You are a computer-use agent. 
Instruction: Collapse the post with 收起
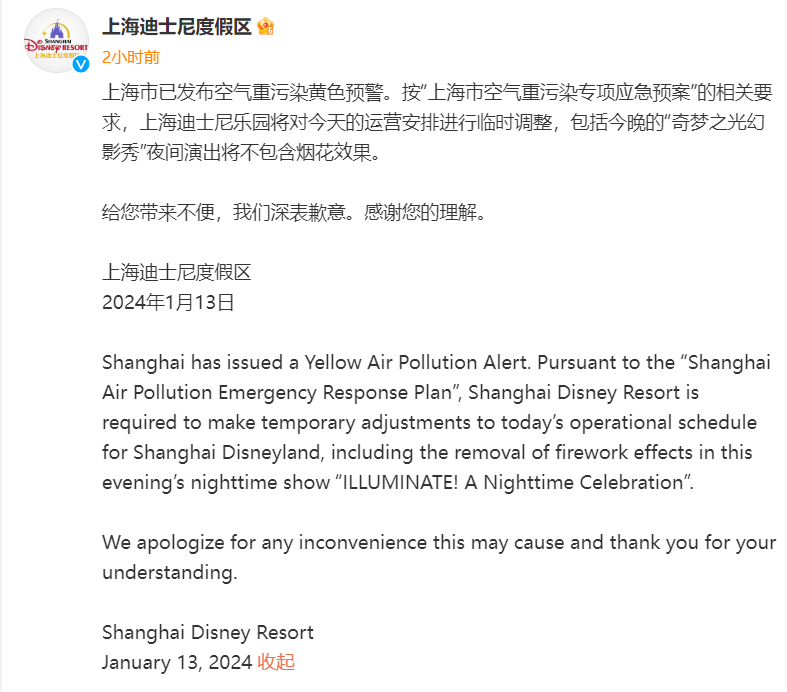pyautogui.click(x=276, y=662)
